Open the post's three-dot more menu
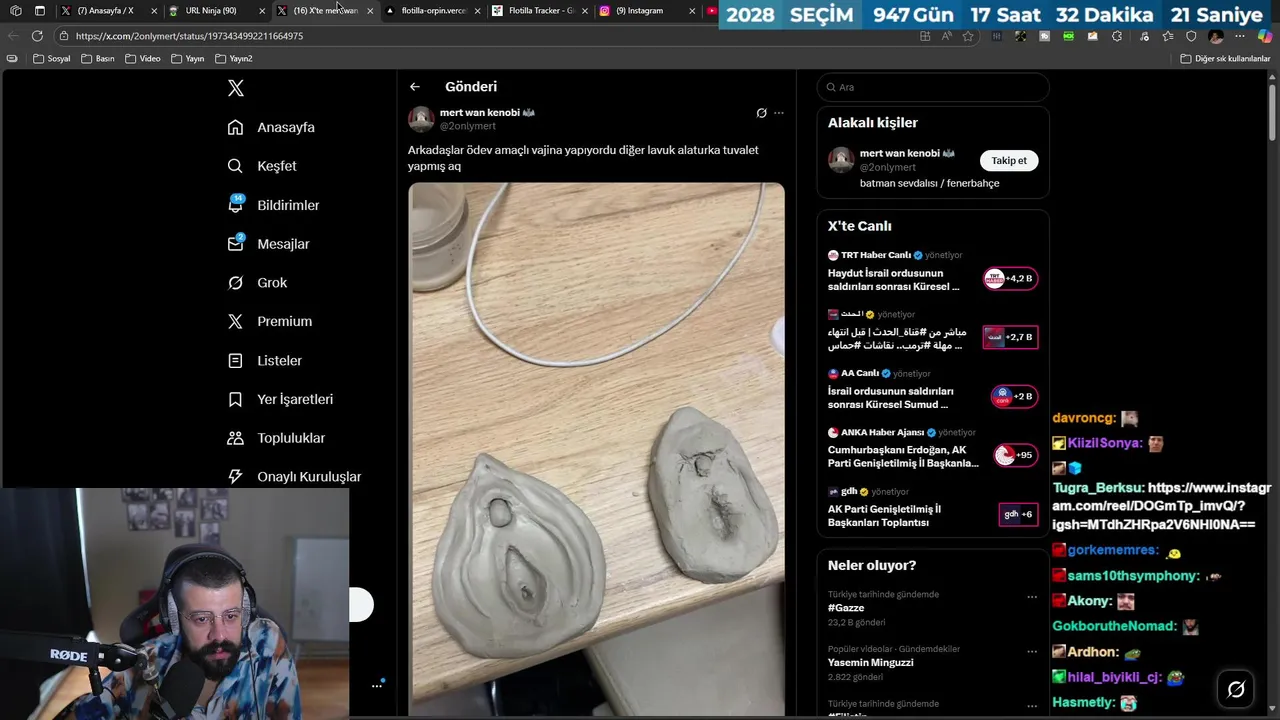The image size is (1280, 720). tap(779, 113)
